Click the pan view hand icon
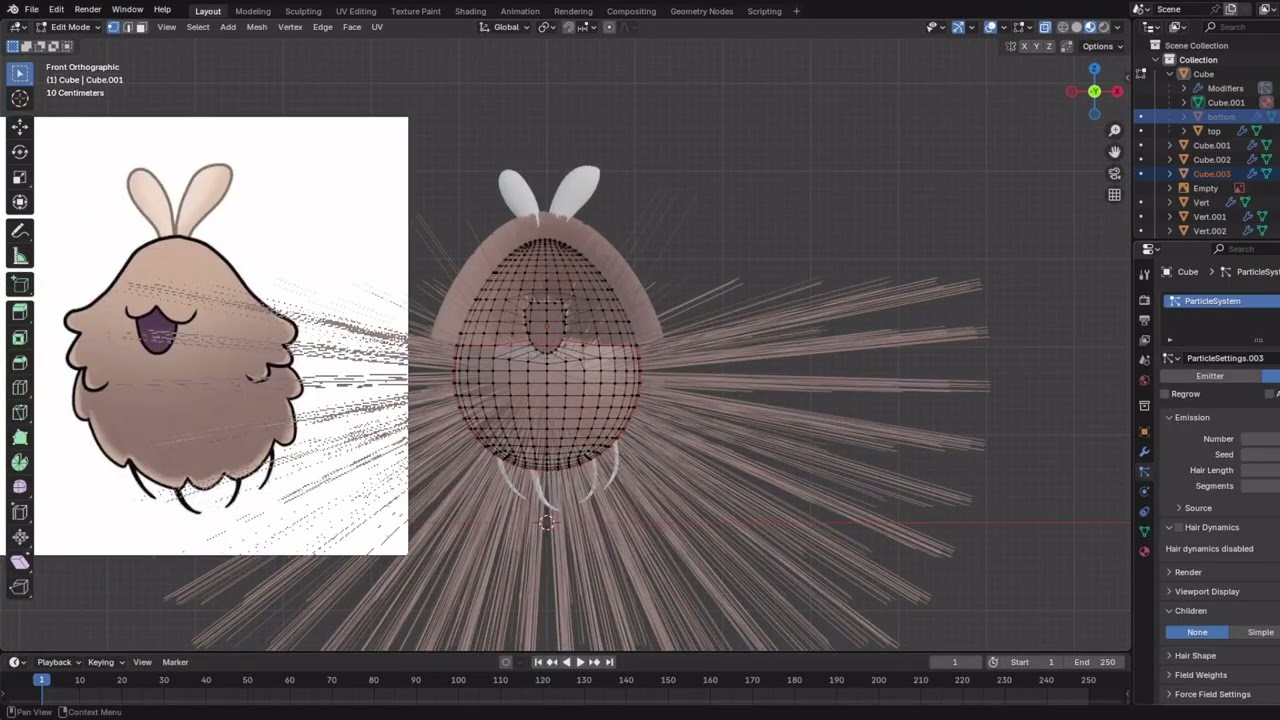This screenshot has width=1280, height=720. tap(1114, 152)
